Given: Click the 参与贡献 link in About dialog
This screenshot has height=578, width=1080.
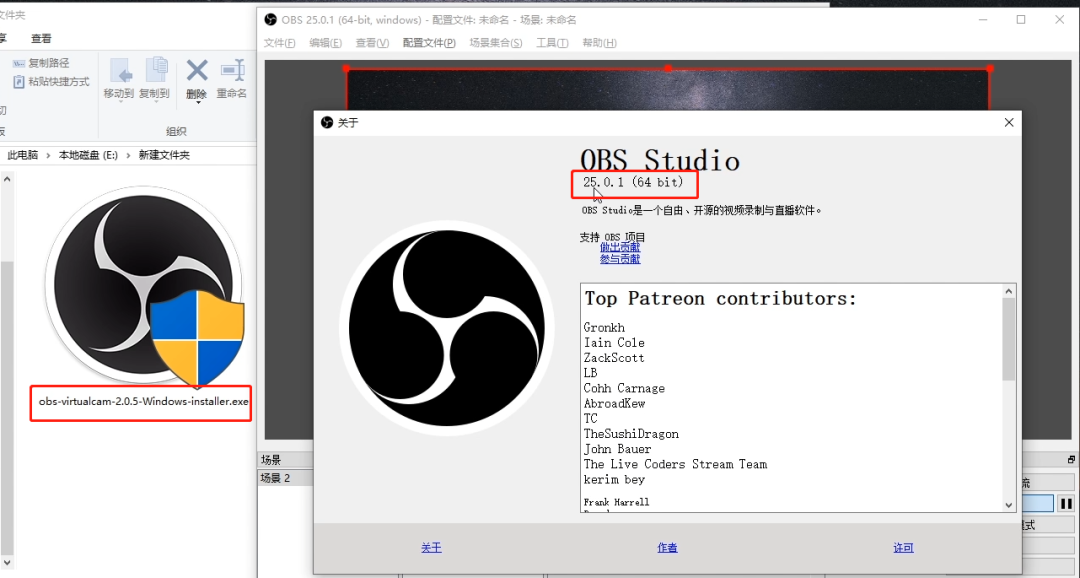Looking at the screenshot, I should 620,259.
